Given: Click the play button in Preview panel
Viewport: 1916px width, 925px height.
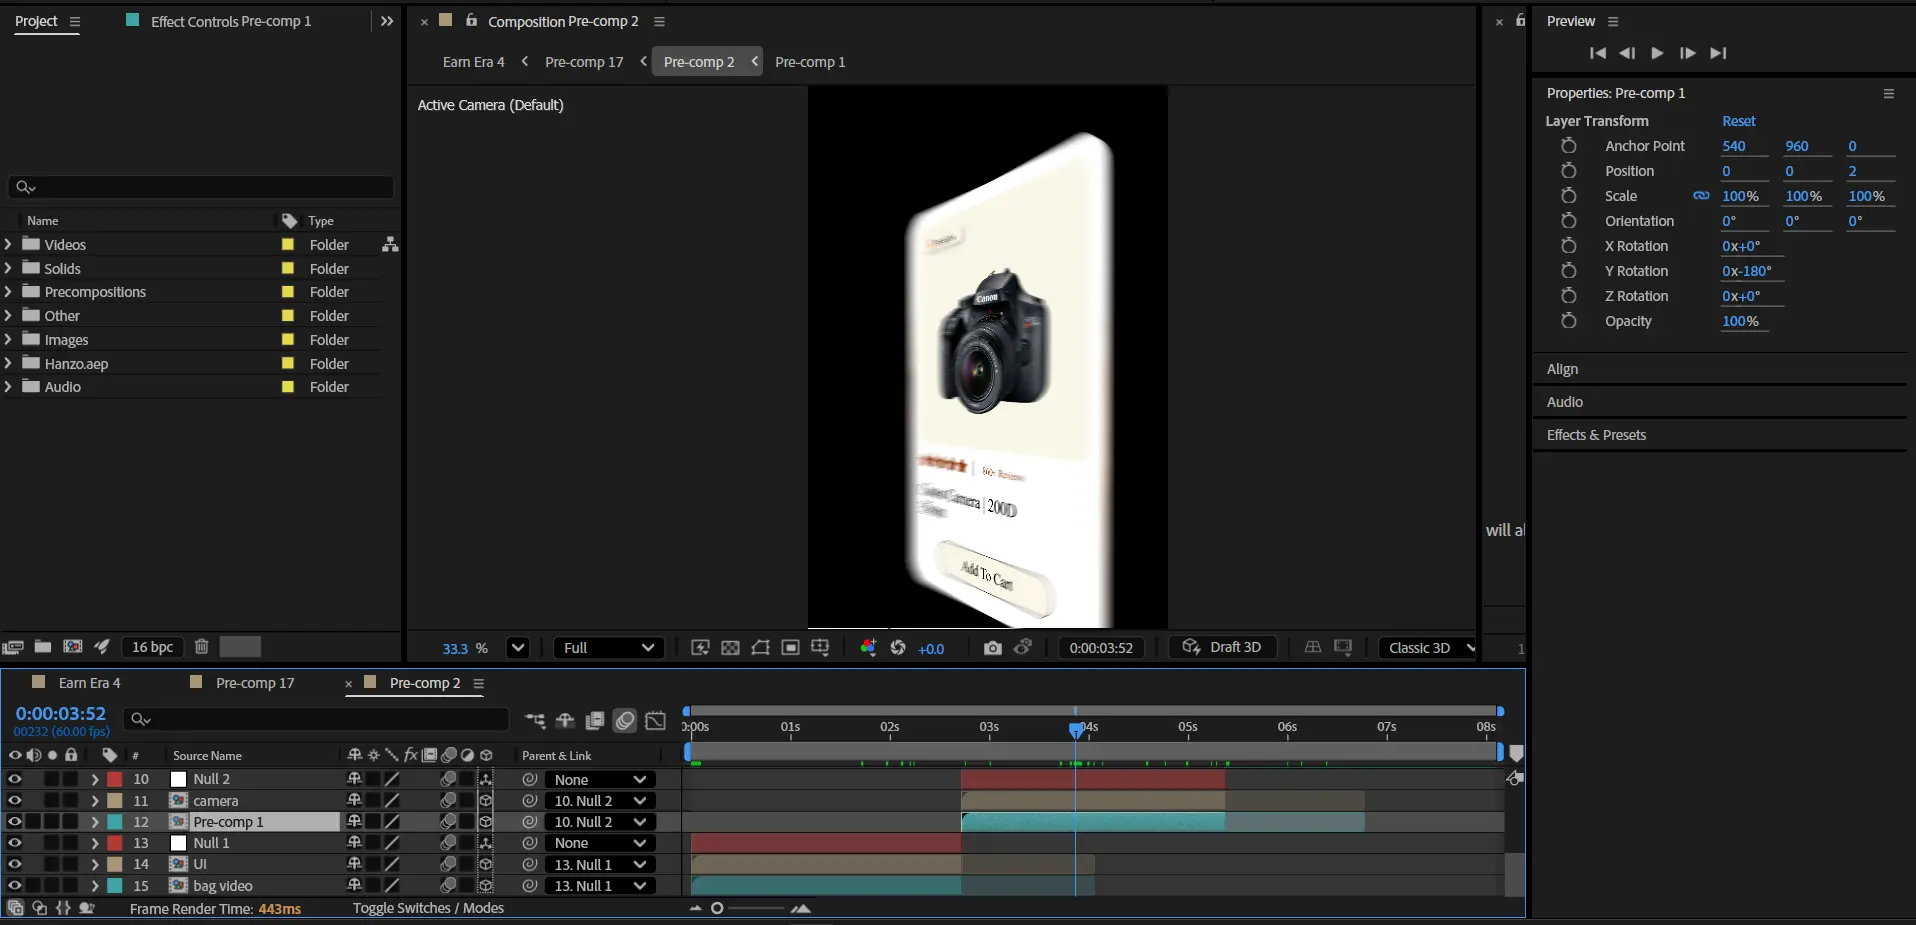Looking at the screenshot, I should click(1657, 53).
